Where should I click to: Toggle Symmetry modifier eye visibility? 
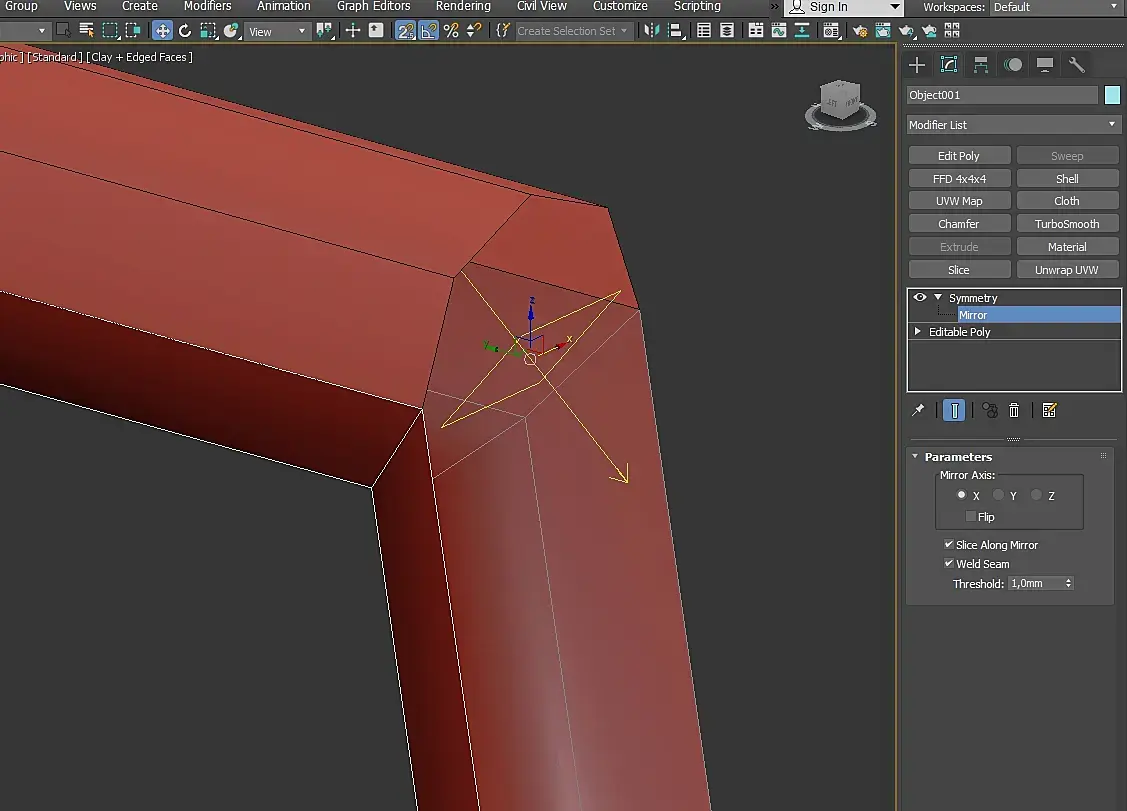click(x=919, y=297)
